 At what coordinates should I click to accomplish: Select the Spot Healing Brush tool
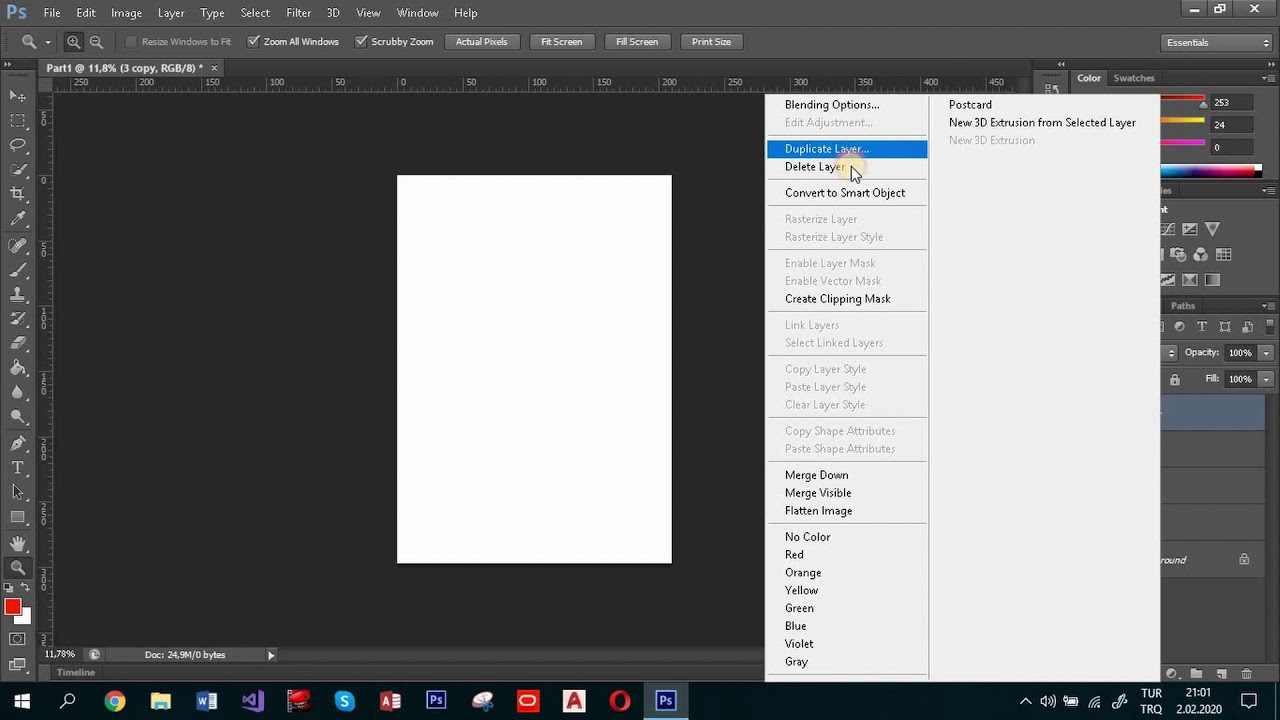click(18, 246)
